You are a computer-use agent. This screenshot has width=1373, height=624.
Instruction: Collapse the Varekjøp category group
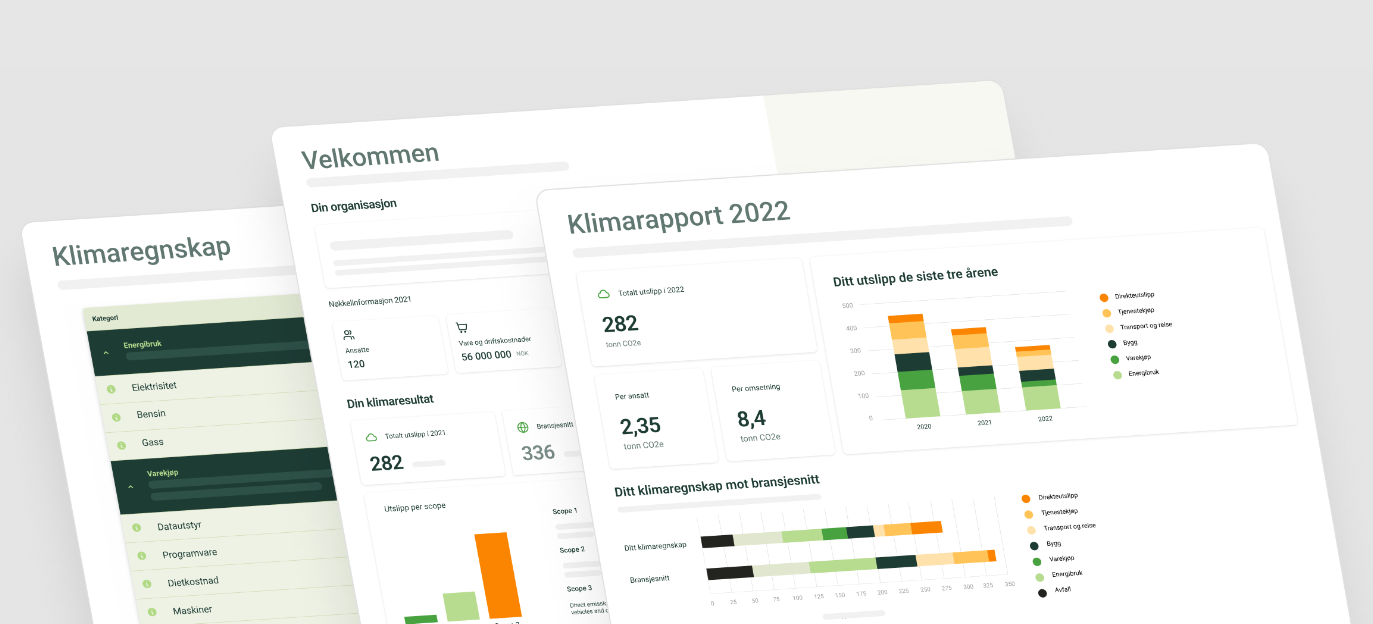click(132, 486)
